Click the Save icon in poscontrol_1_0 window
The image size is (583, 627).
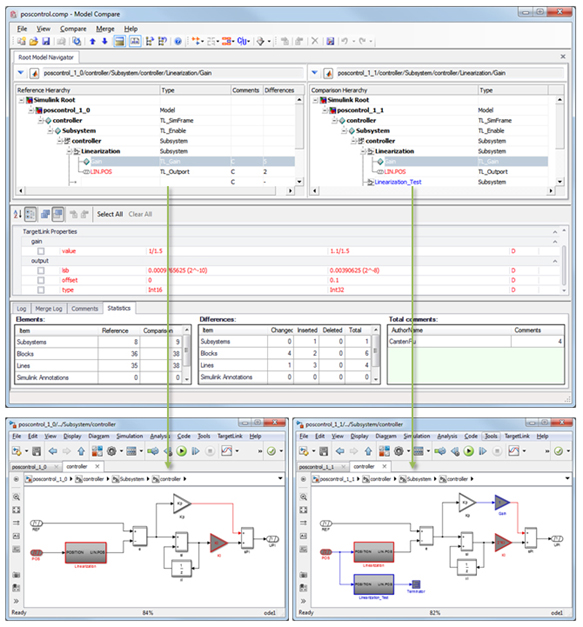(x=36, y=451)
